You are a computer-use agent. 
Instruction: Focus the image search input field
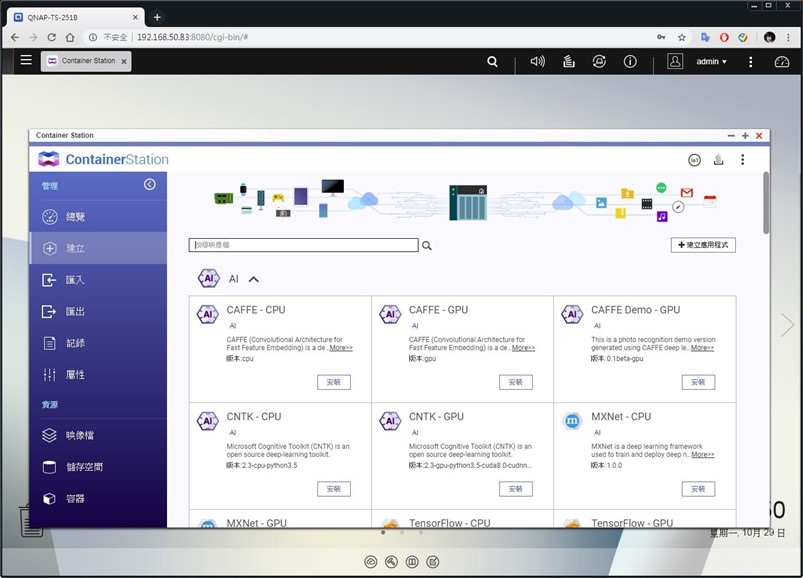click(303, 245)
